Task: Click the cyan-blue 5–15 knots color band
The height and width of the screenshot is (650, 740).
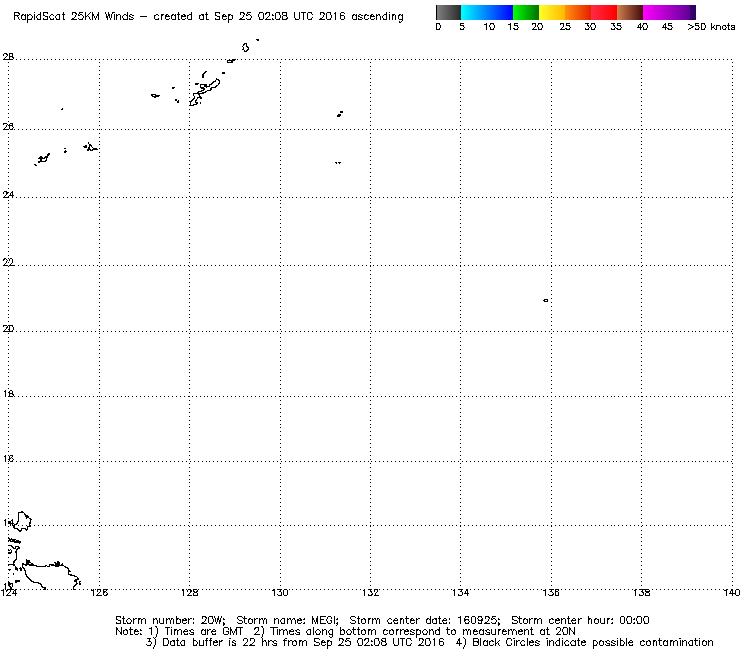Action: click(x=487, y=12)
